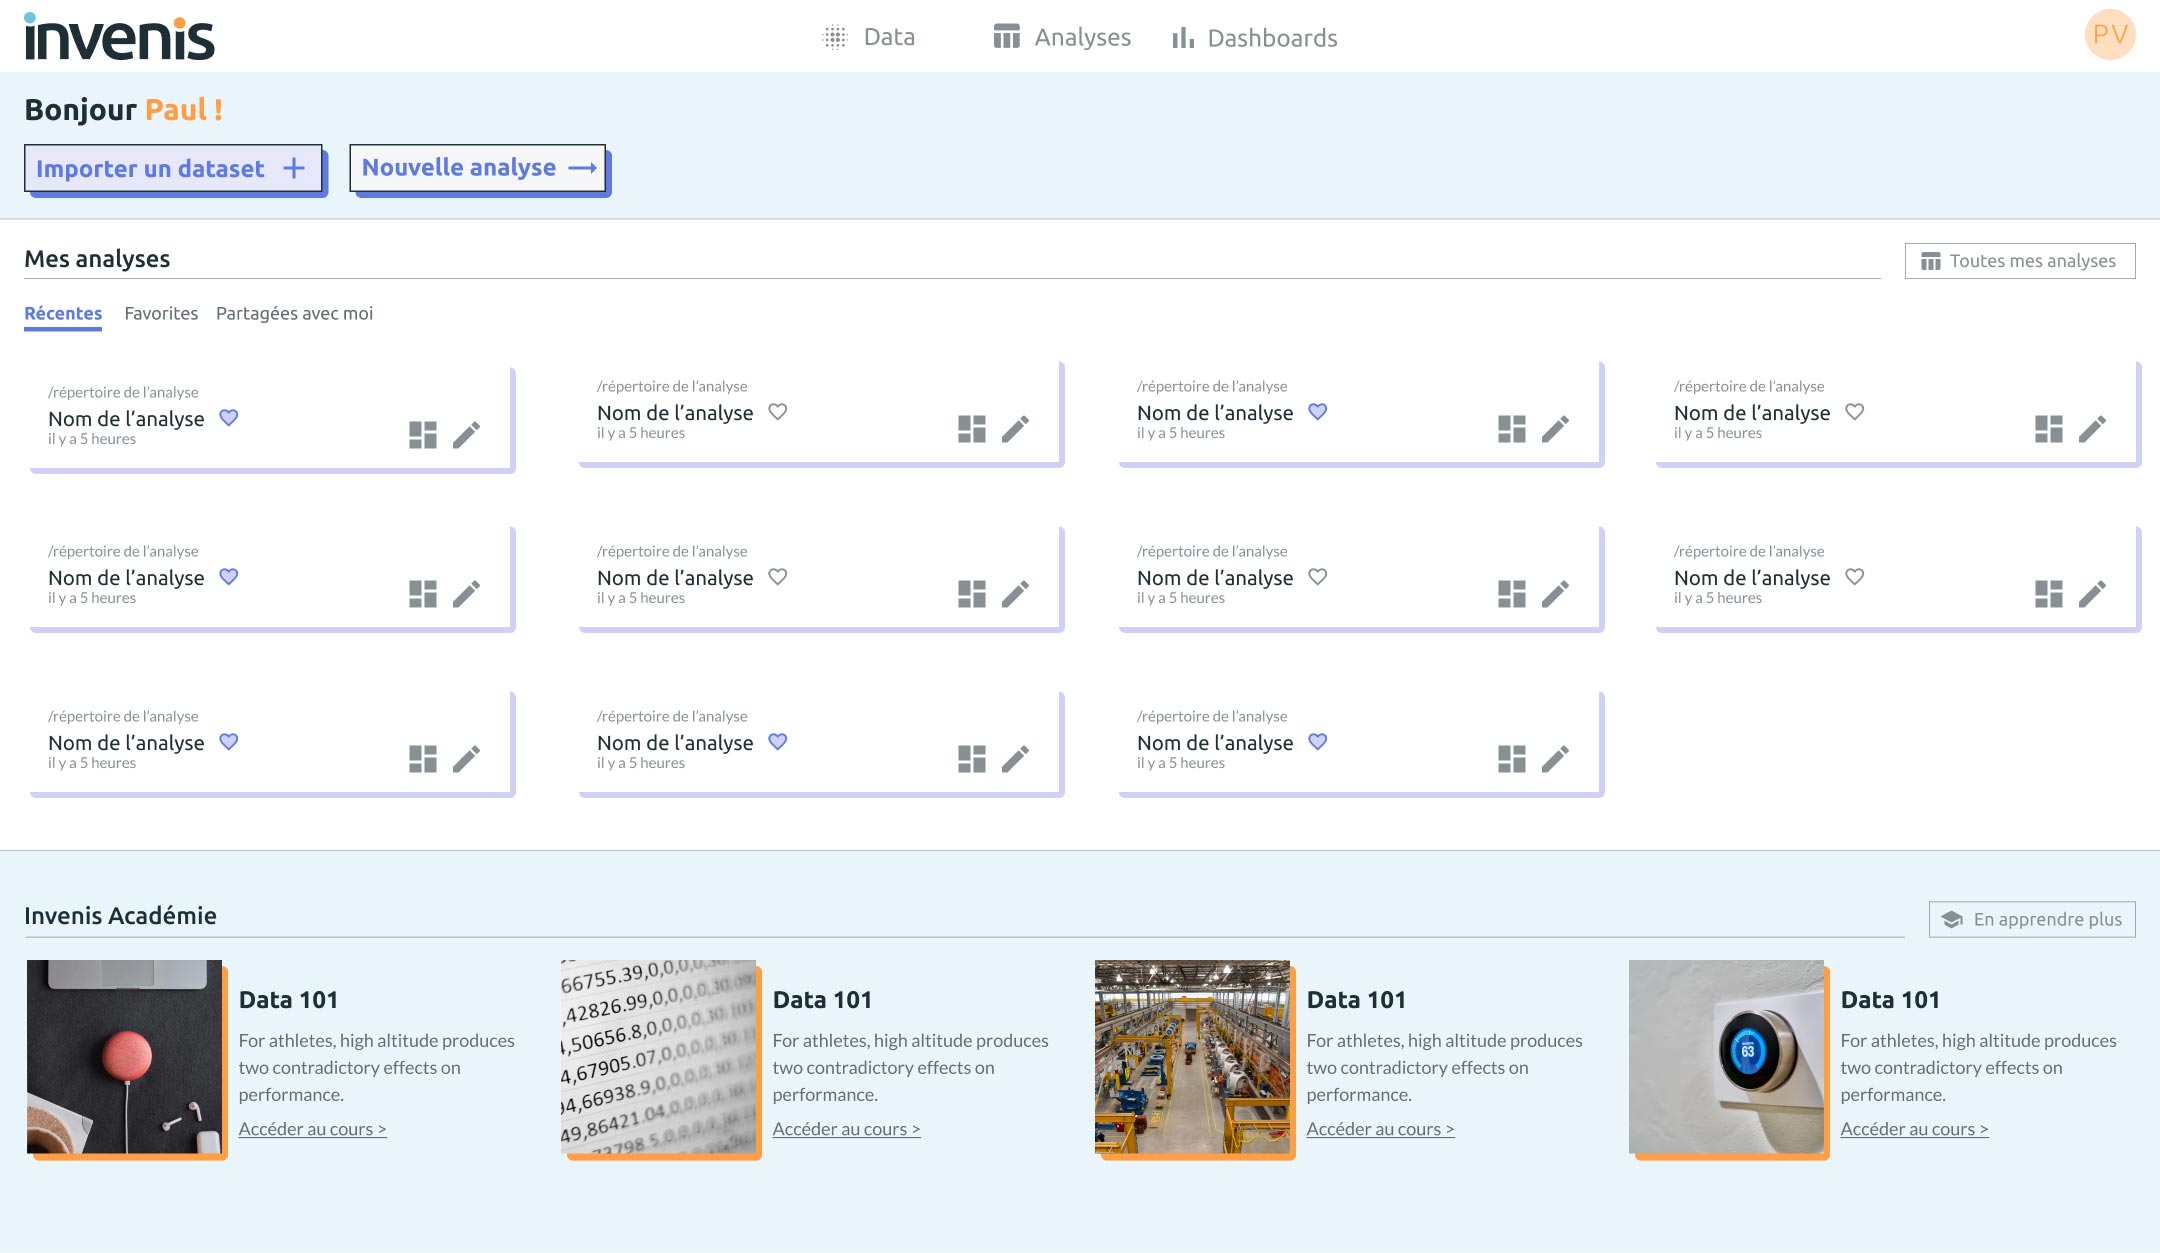Click Accéder au cours link under factory image
2160x1253 pixels.
pos(1380,1129)
